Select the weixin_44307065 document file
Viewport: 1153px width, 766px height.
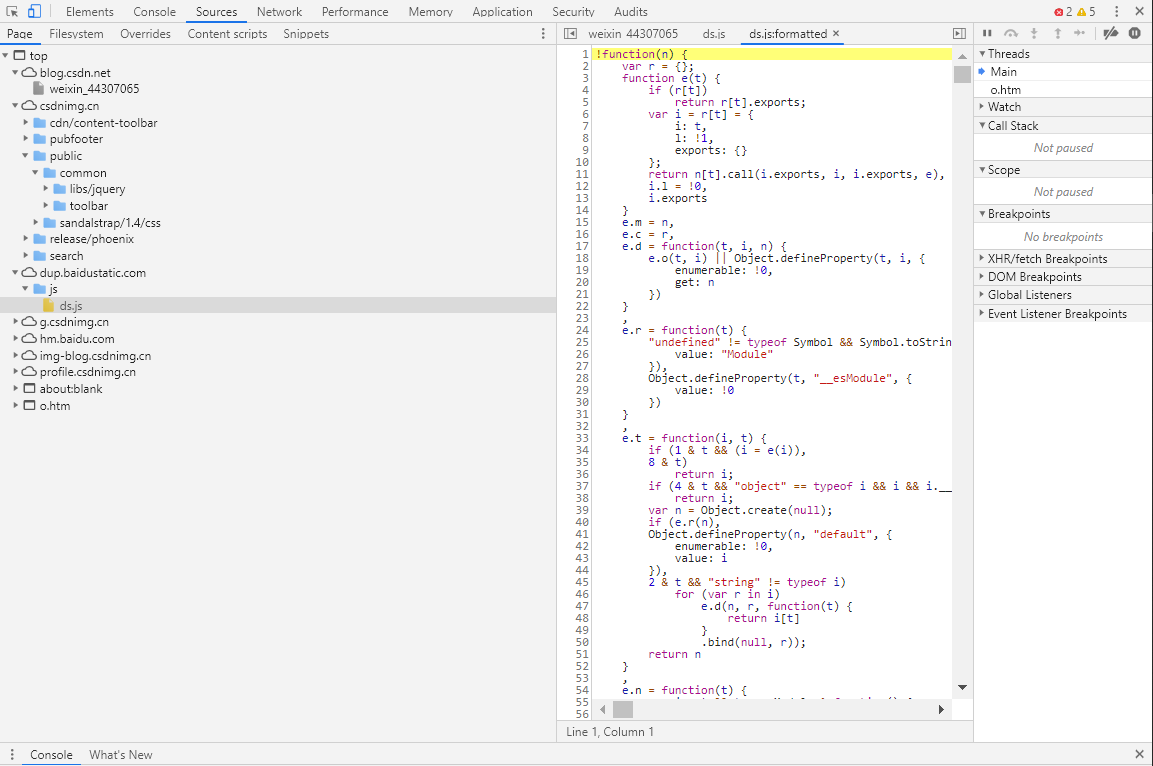(x=94, y=89)
